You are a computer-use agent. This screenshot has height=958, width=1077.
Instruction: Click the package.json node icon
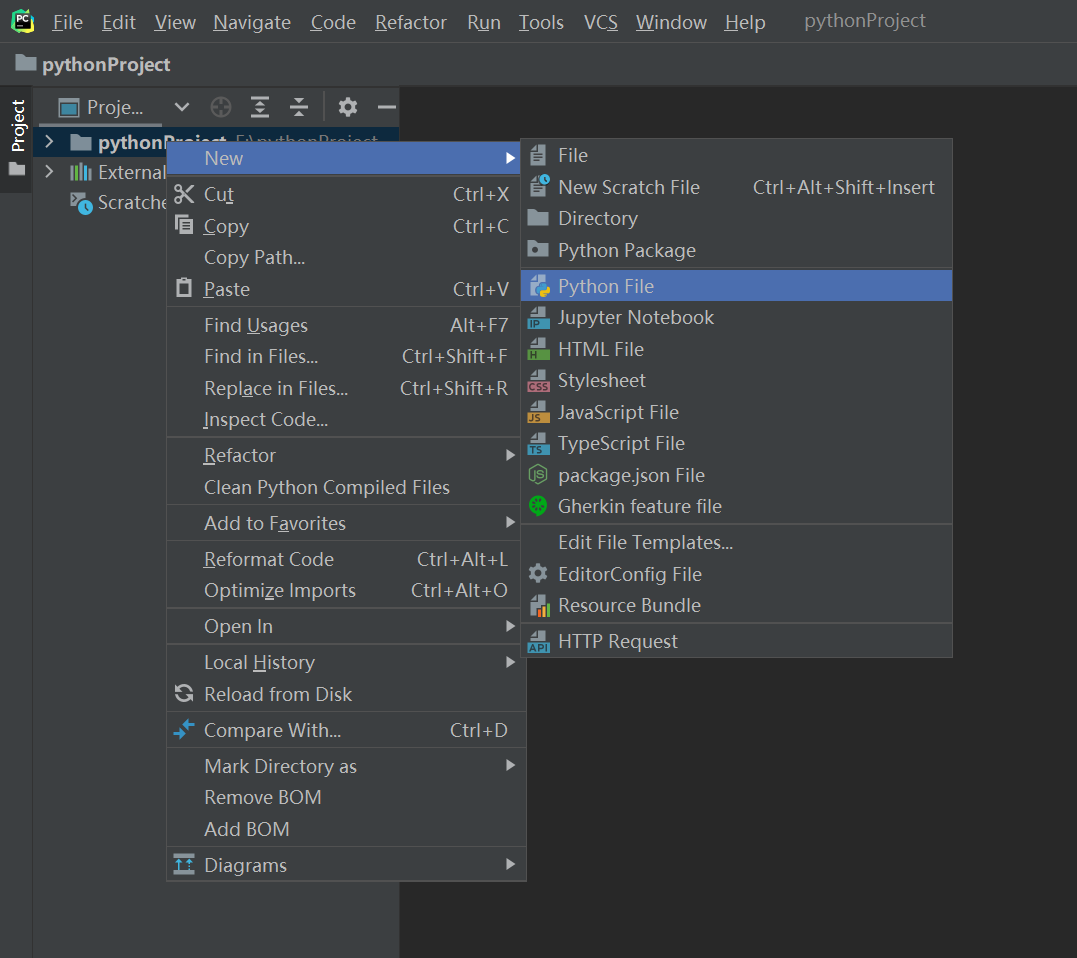[538, 475]
